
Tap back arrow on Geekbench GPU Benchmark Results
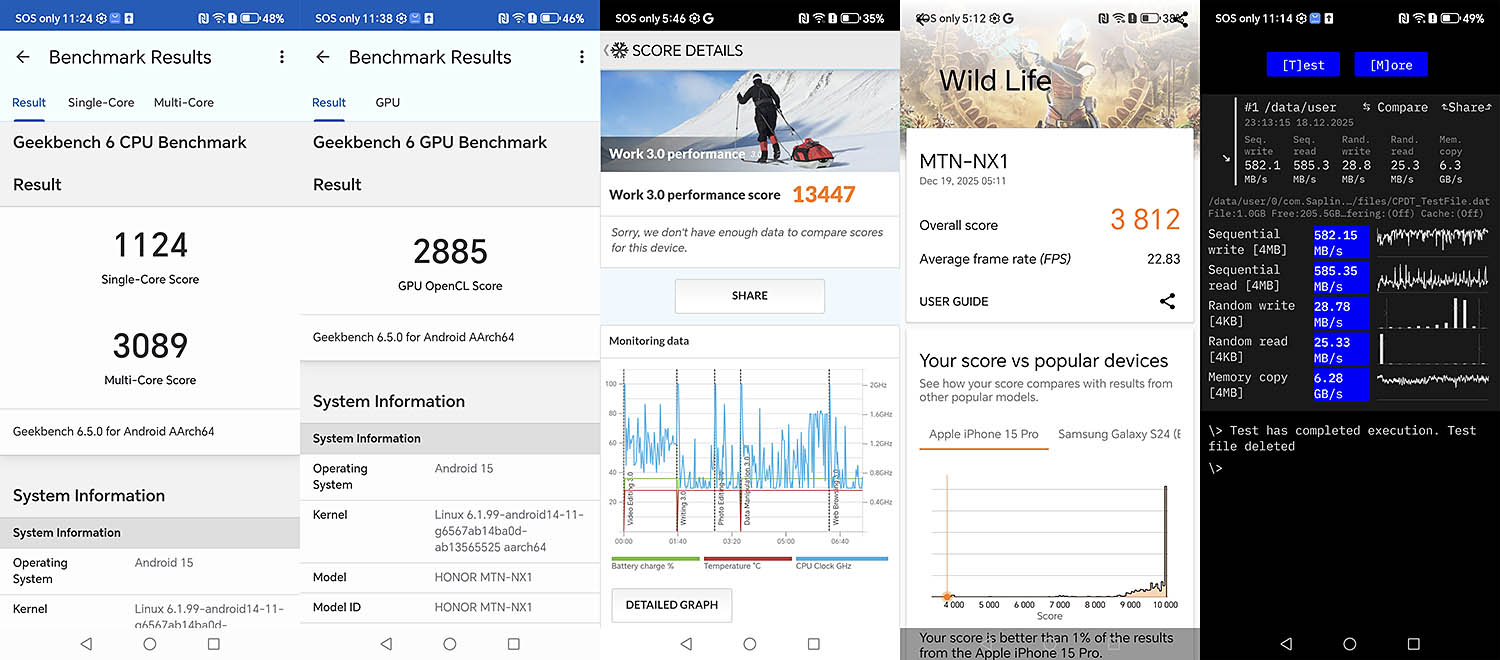pyautogui.click(x=323, y=58)
